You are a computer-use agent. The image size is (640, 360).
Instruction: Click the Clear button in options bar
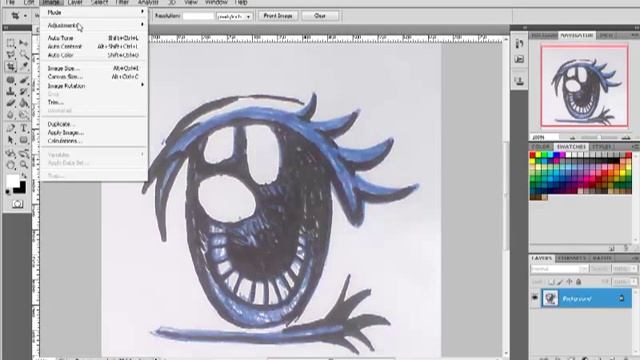[320, 16]
